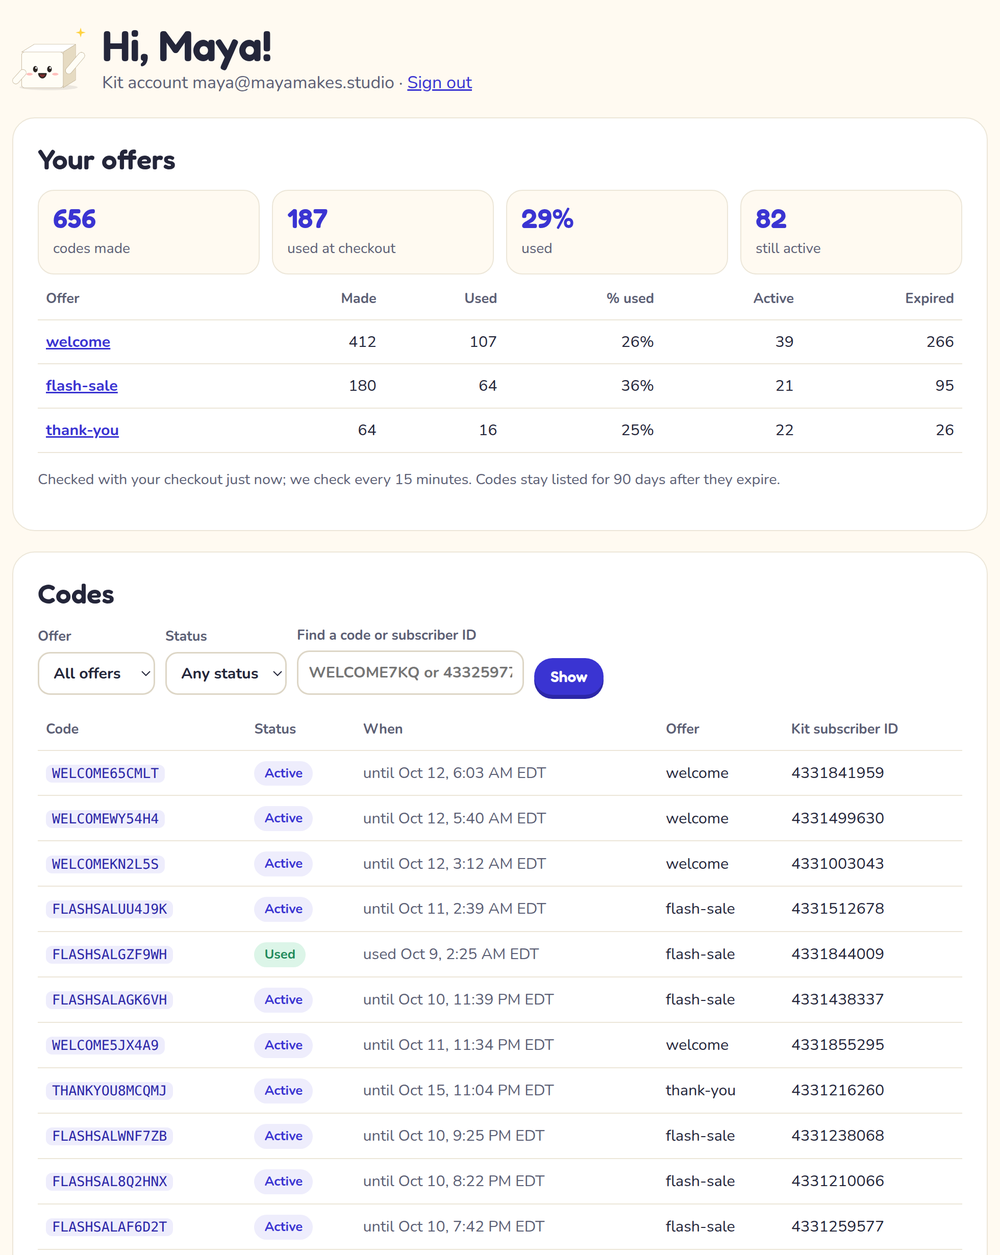Click the '% used' column header

pos(630,298)
